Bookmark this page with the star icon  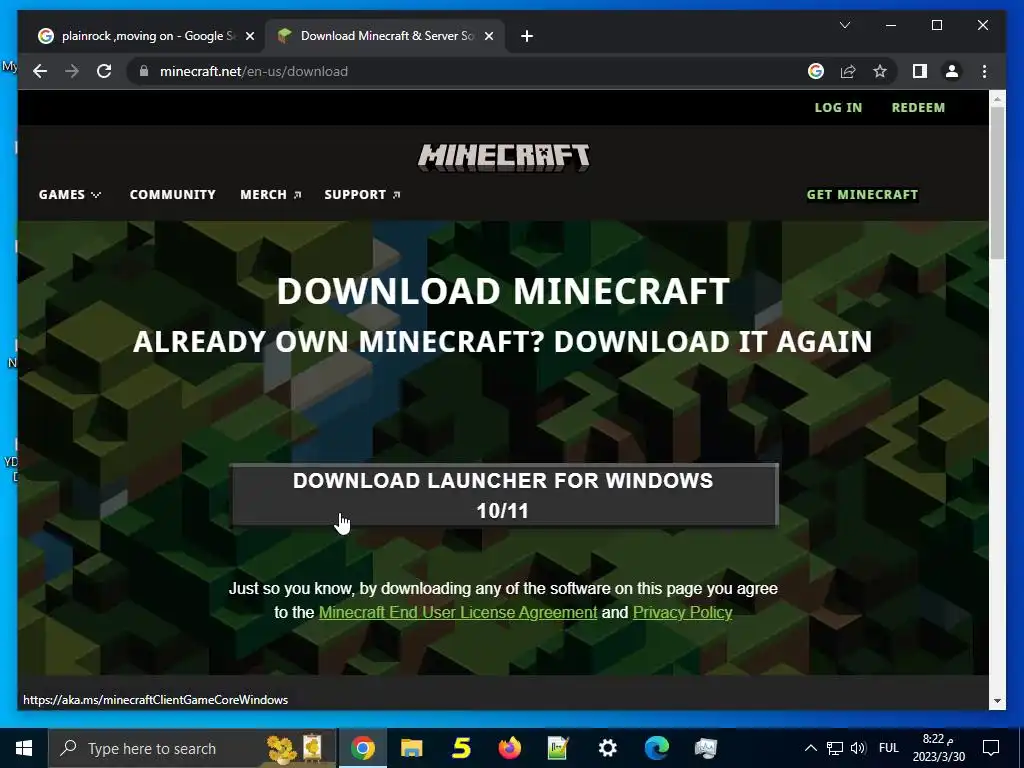(x=880, y=71)
